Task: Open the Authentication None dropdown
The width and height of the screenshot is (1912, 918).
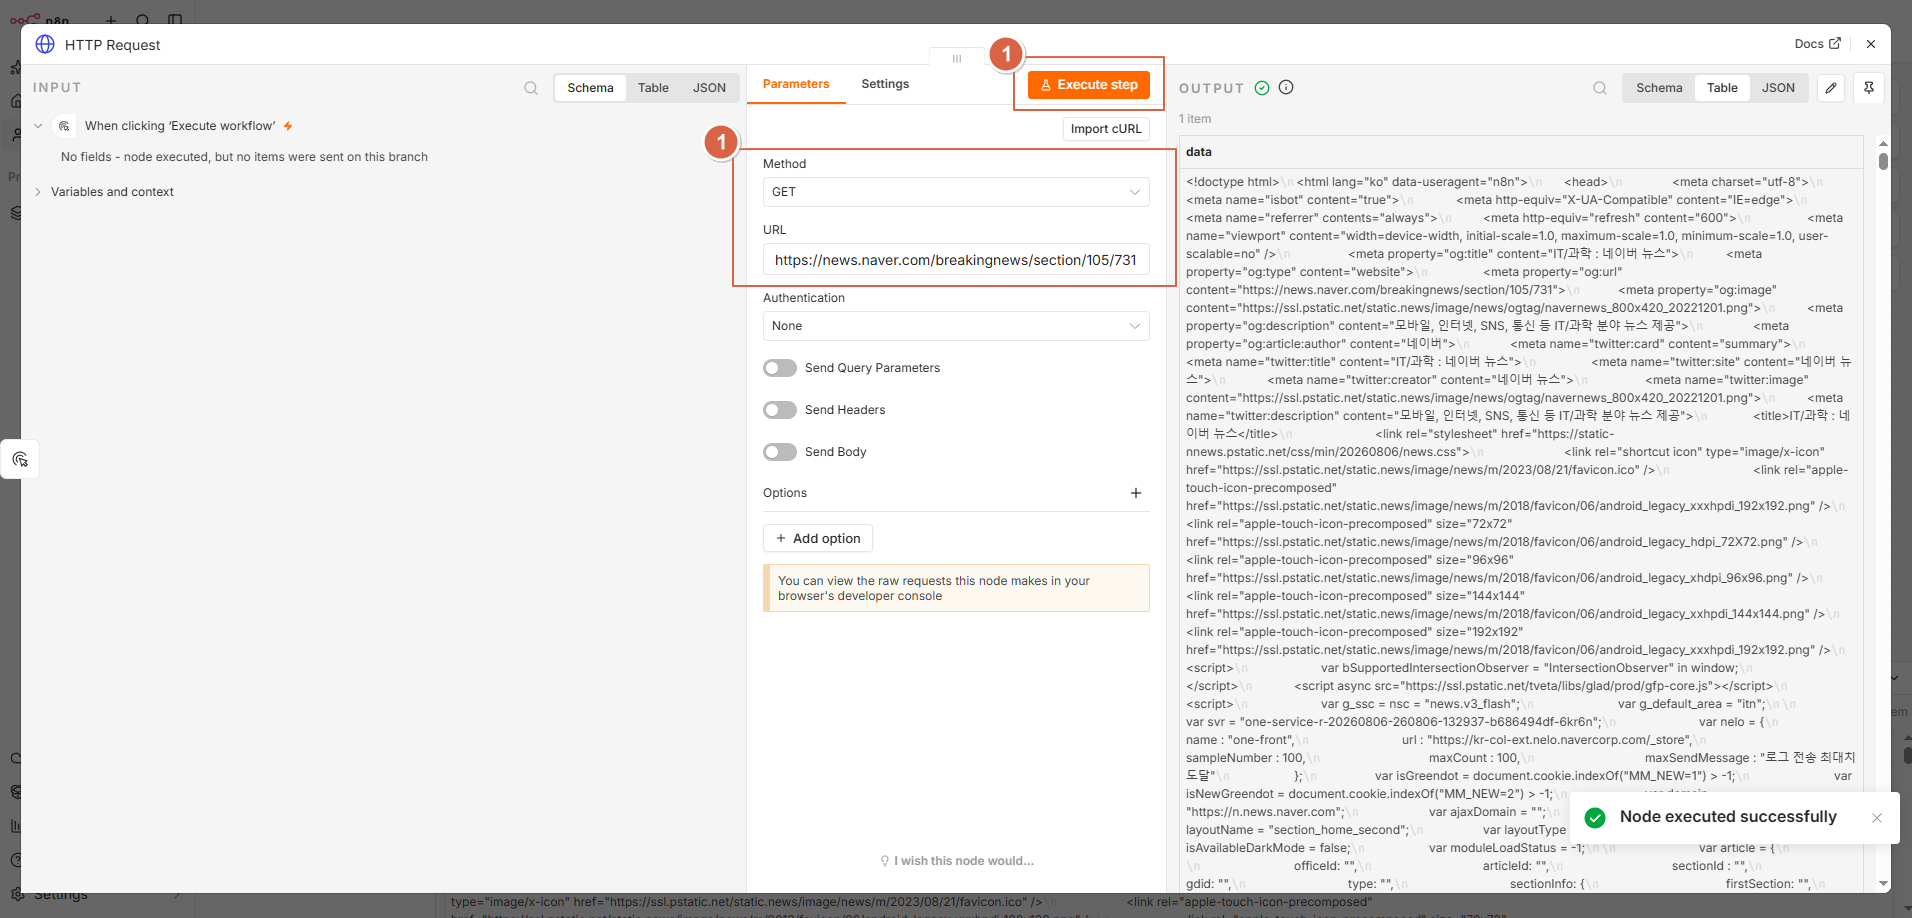Action: (x=956, y=326)
